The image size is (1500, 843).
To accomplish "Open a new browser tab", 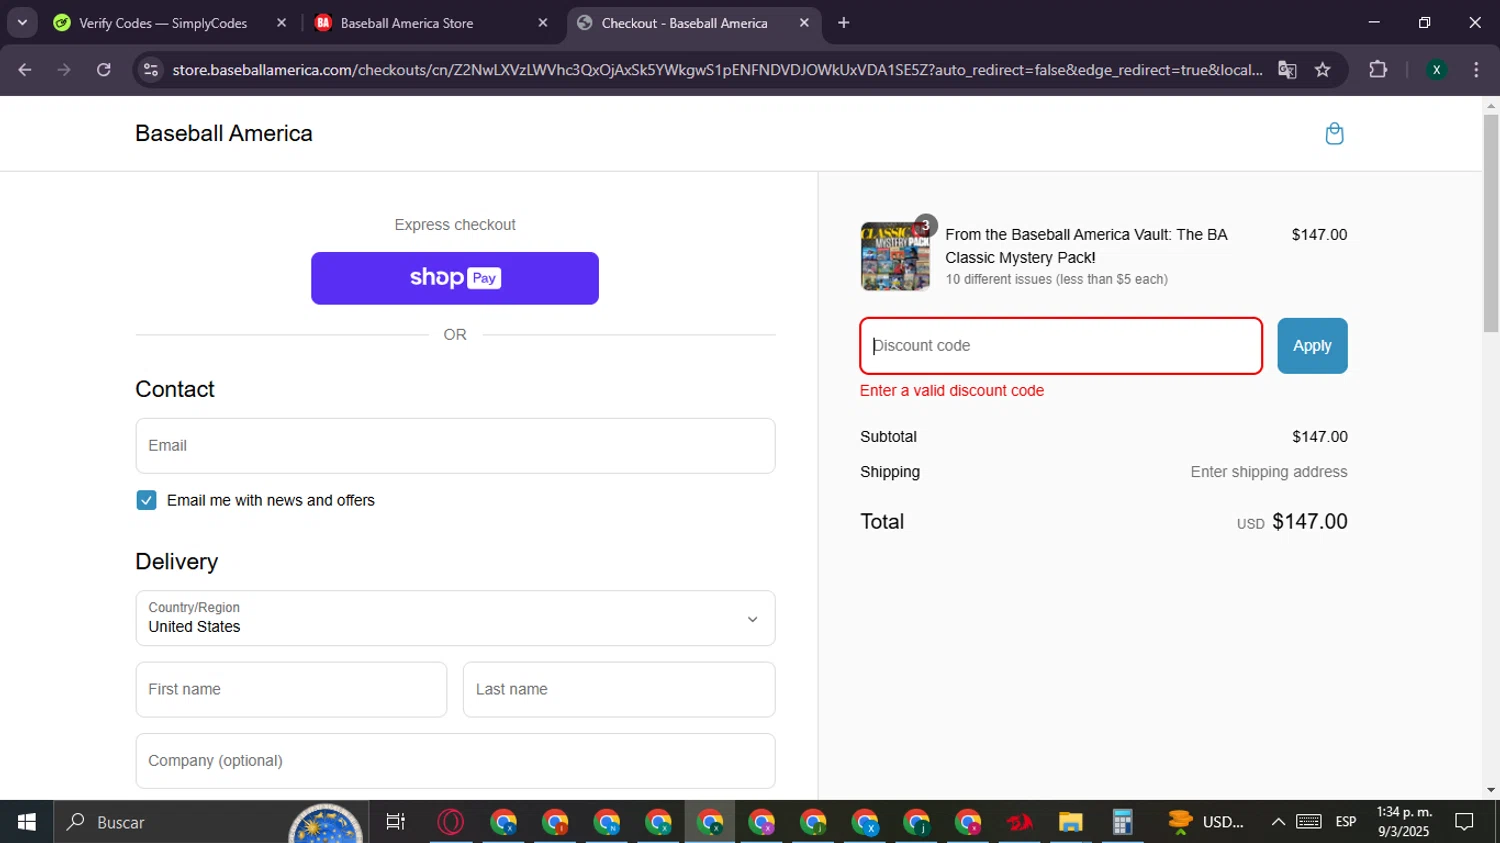I will [844, 23].
